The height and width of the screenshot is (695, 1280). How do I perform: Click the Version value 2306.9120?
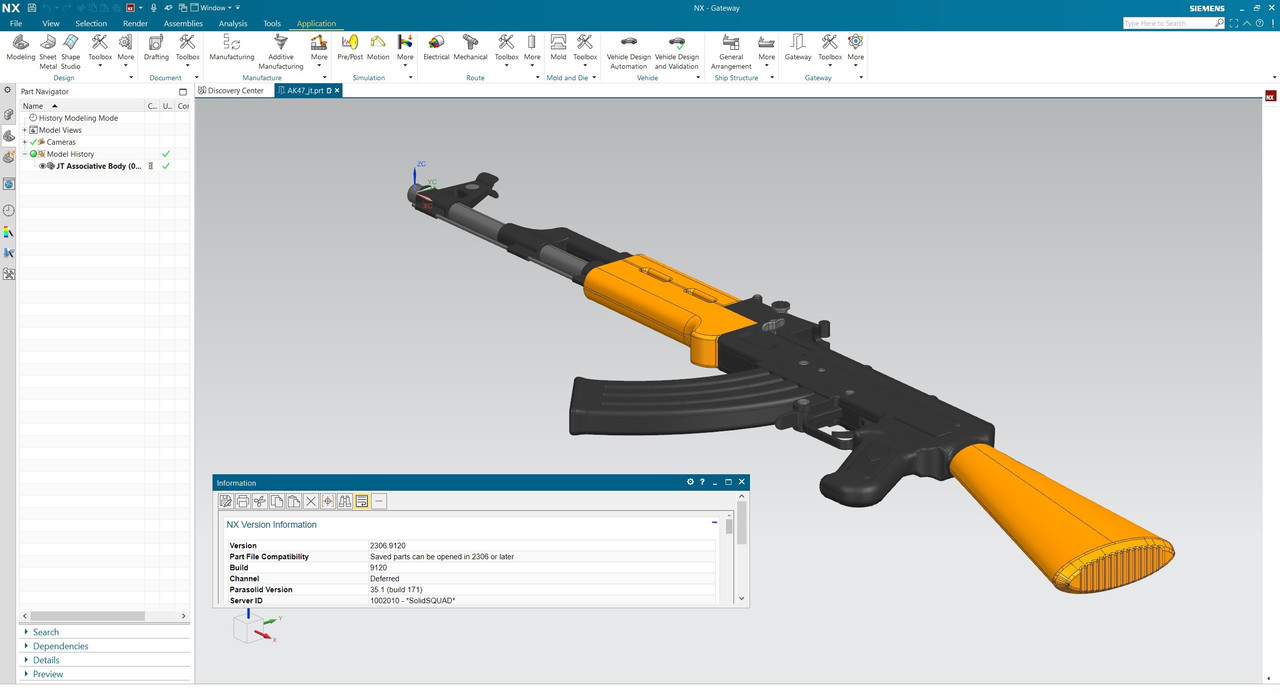pyautogui.click(x=388, y=545)
